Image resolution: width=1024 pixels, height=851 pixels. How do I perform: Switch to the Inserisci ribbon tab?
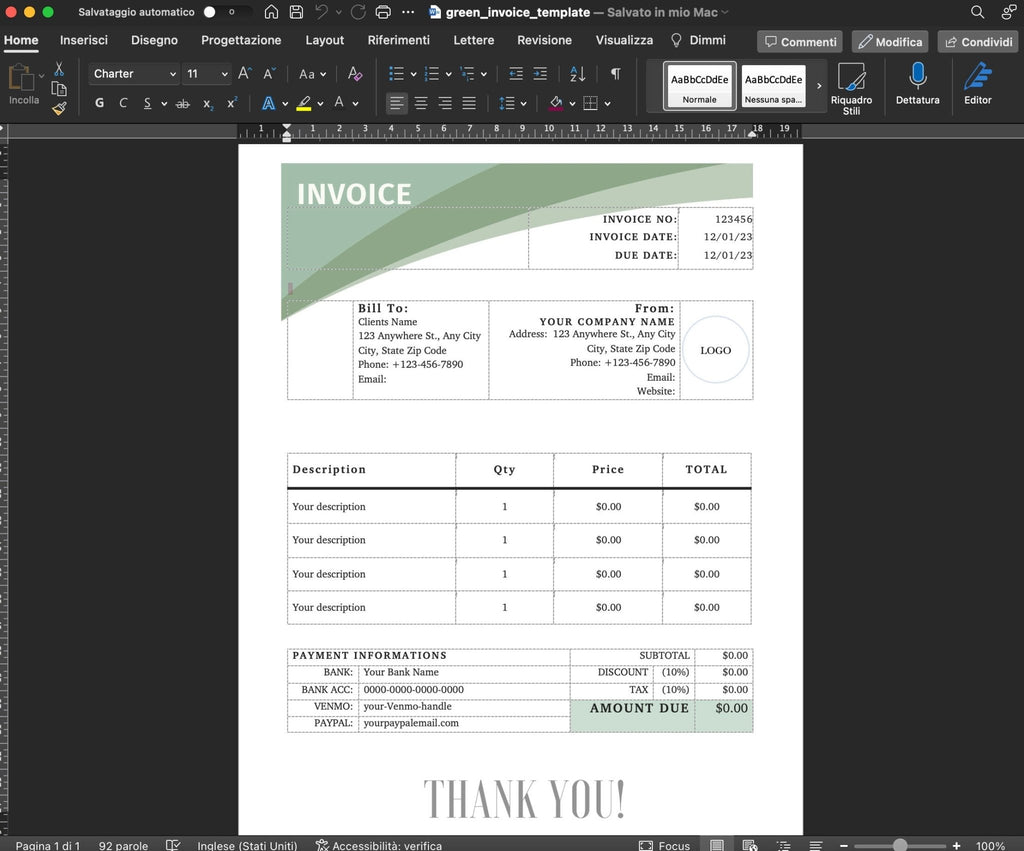pos(83,40)
